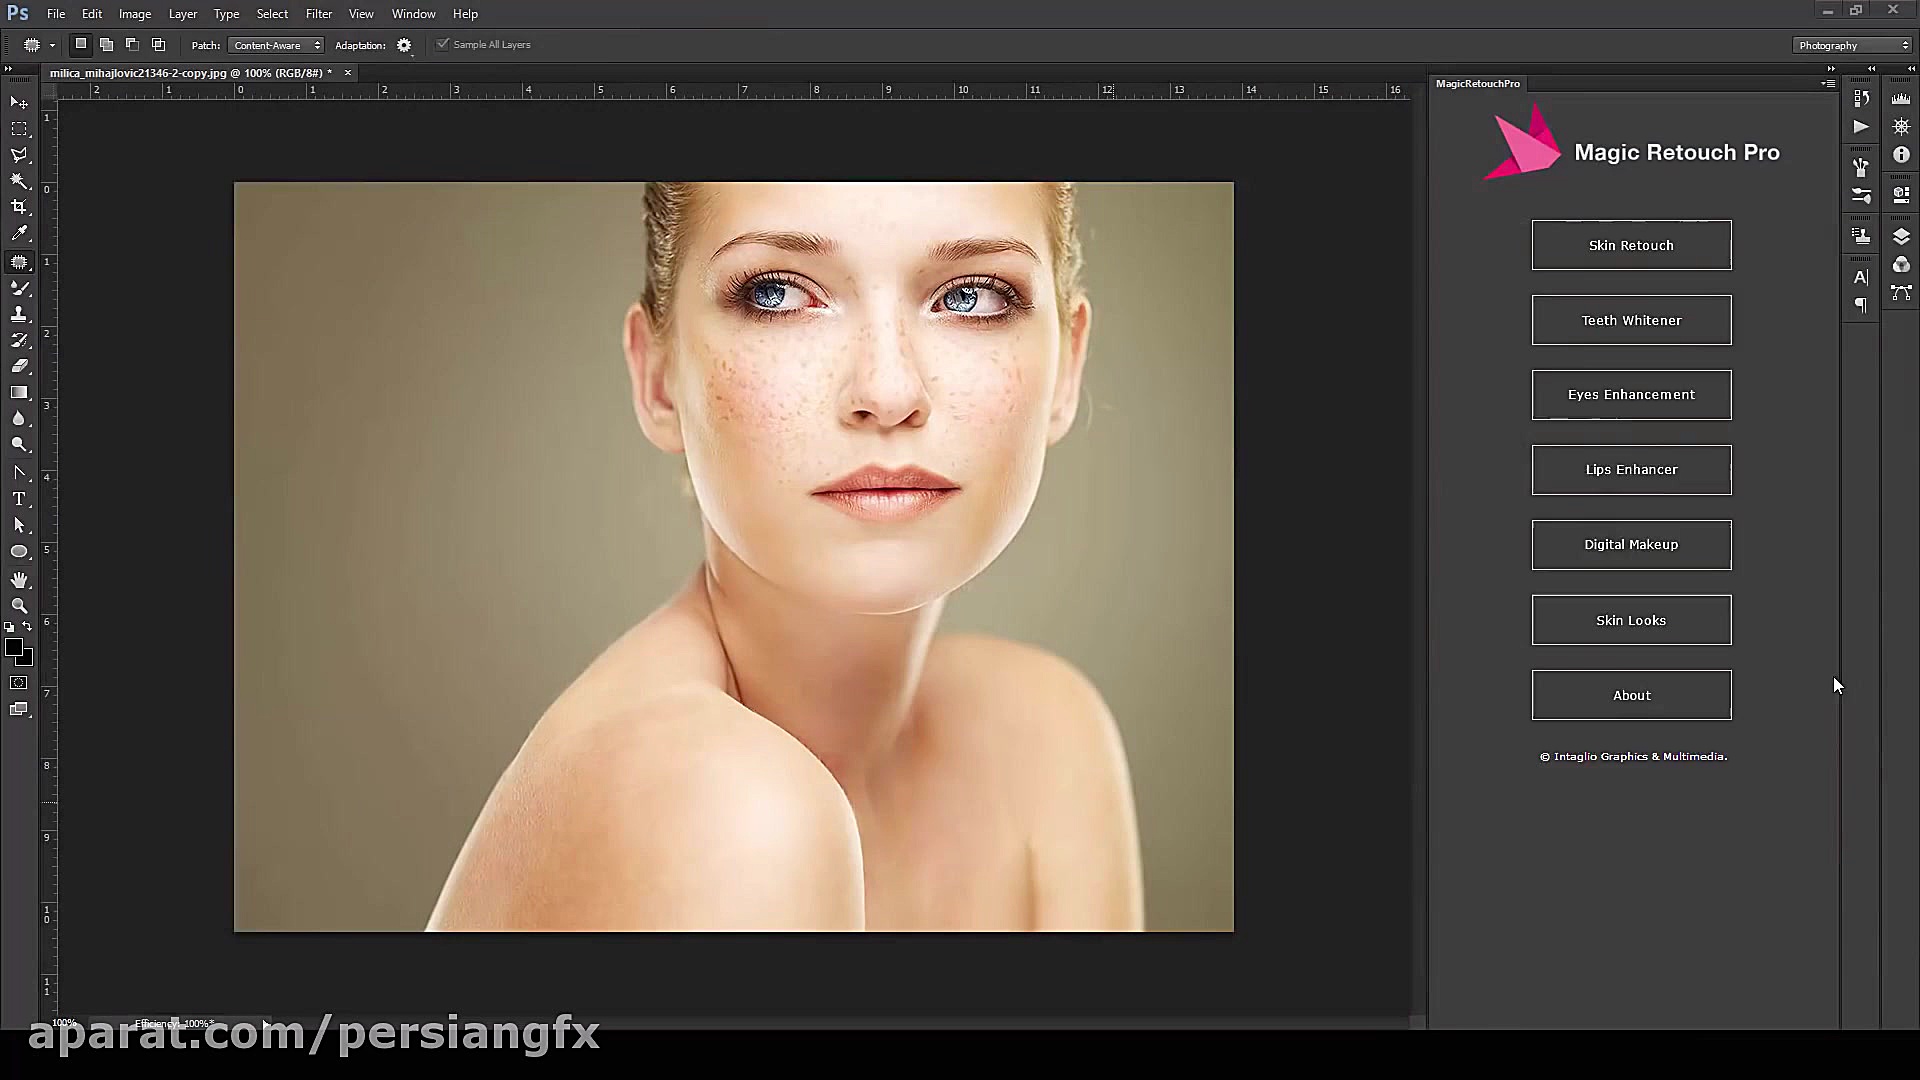Enable Add to selection mode
1920x1080 pixels.
point(106,44)
